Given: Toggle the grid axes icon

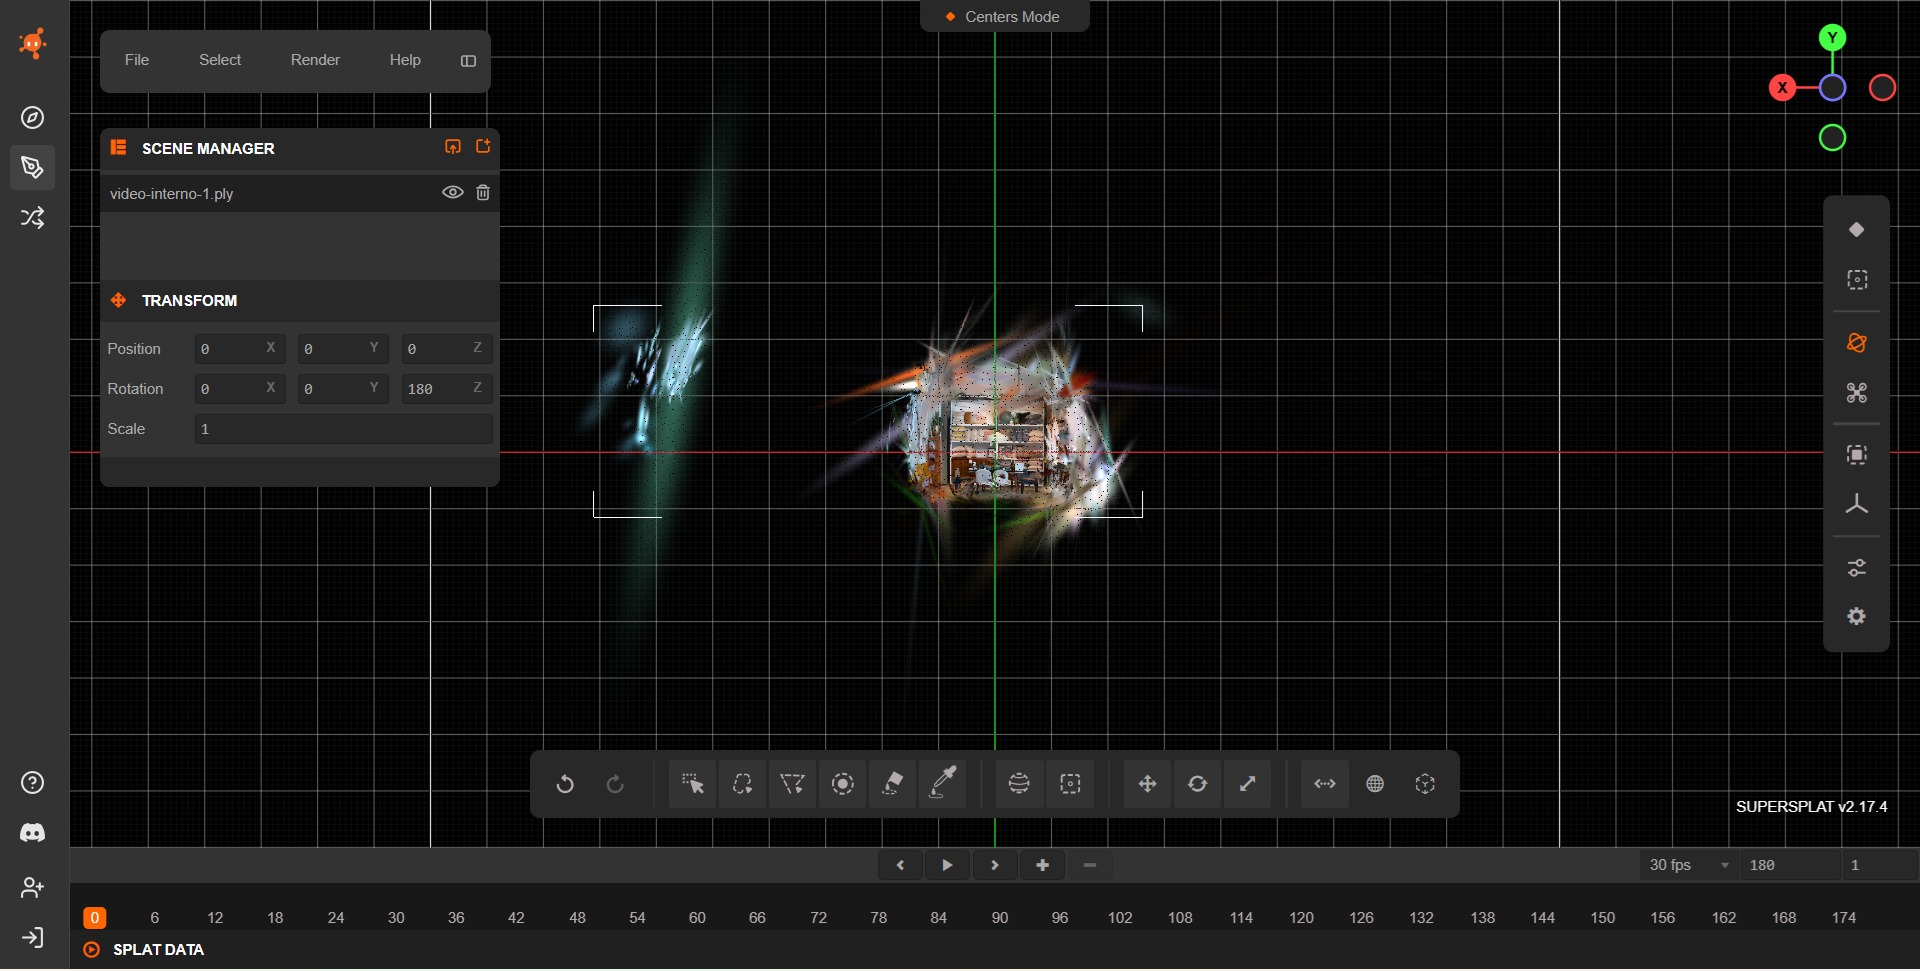Looking at the screenshot, I should [1856, 505].
